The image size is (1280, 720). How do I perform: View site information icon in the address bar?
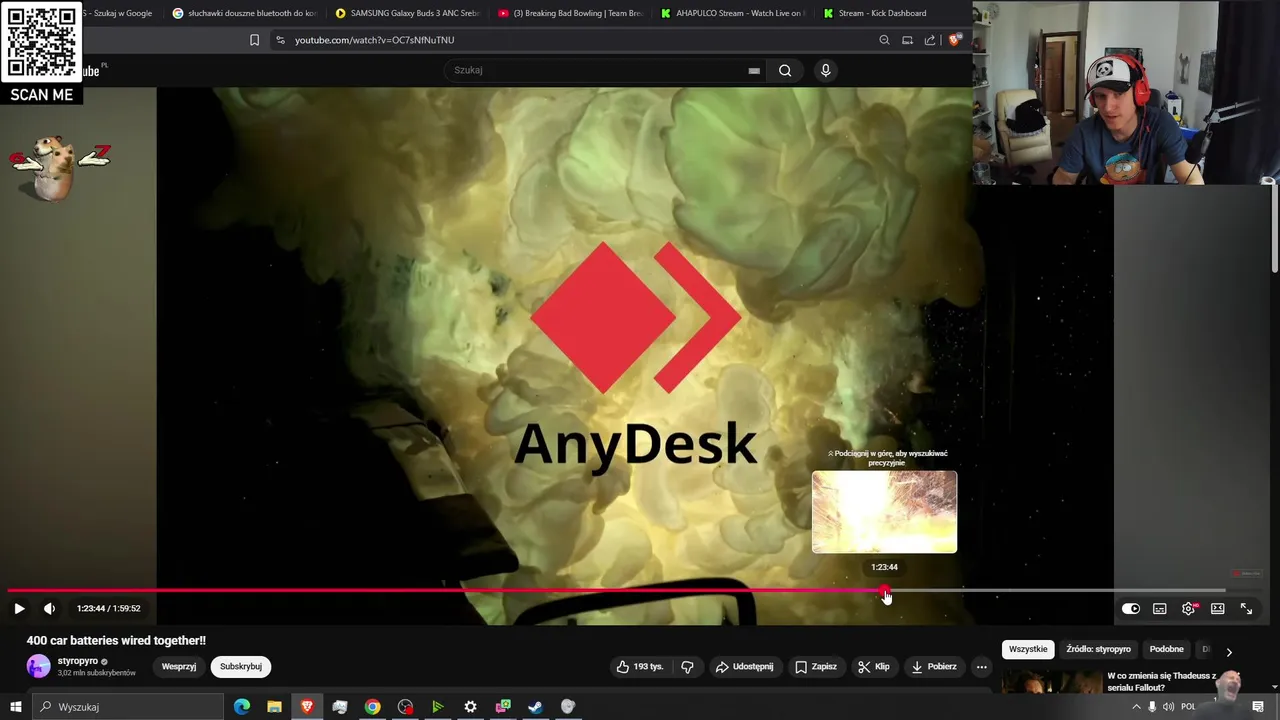pos(280,40)
